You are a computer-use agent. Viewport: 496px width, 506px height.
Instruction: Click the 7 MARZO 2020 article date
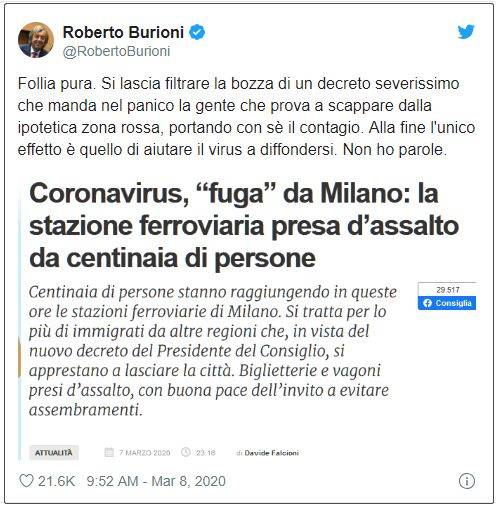tap(145, 453)
